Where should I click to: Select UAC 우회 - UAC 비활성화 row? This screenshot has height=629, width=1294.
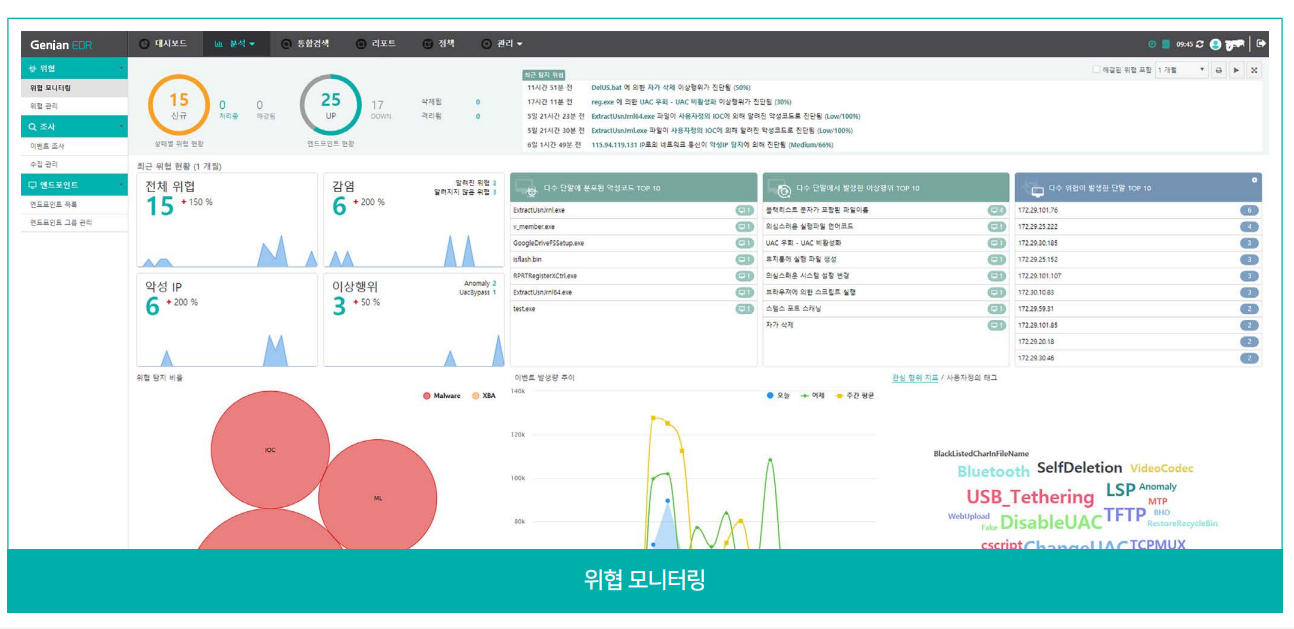point(885,243)
